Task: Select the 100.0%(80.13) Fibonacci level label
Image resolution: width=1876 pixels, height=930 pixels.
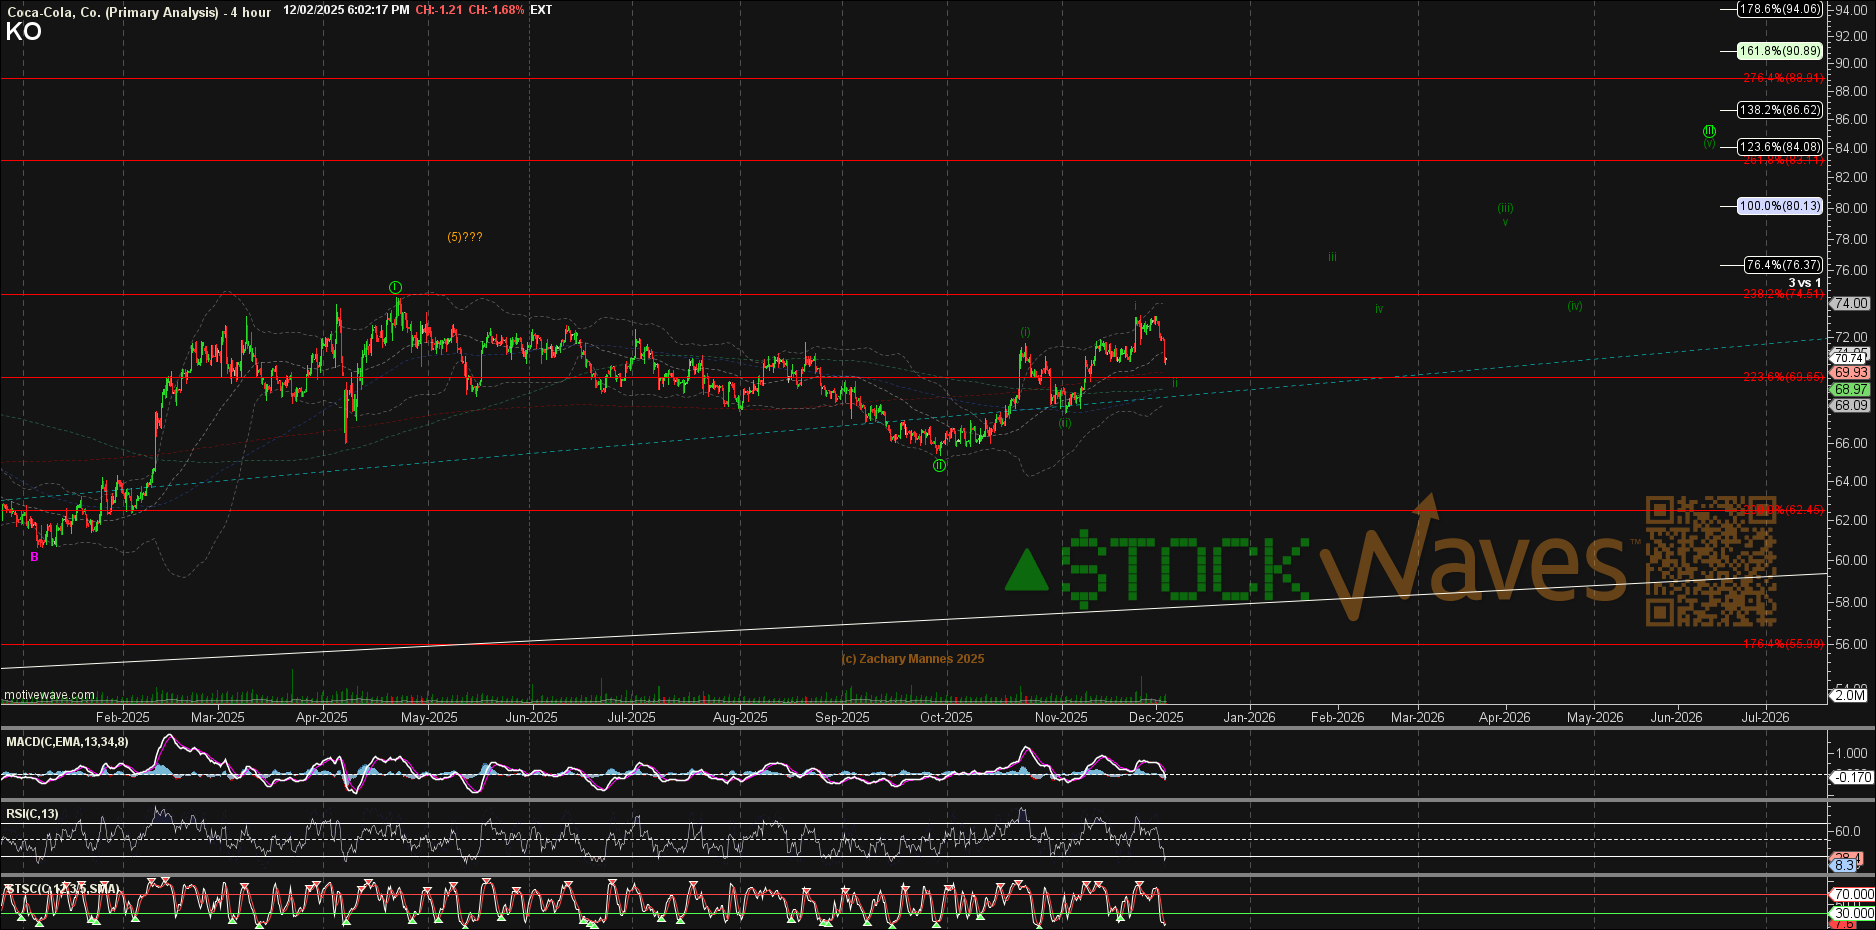Action: coord(1779,206)
